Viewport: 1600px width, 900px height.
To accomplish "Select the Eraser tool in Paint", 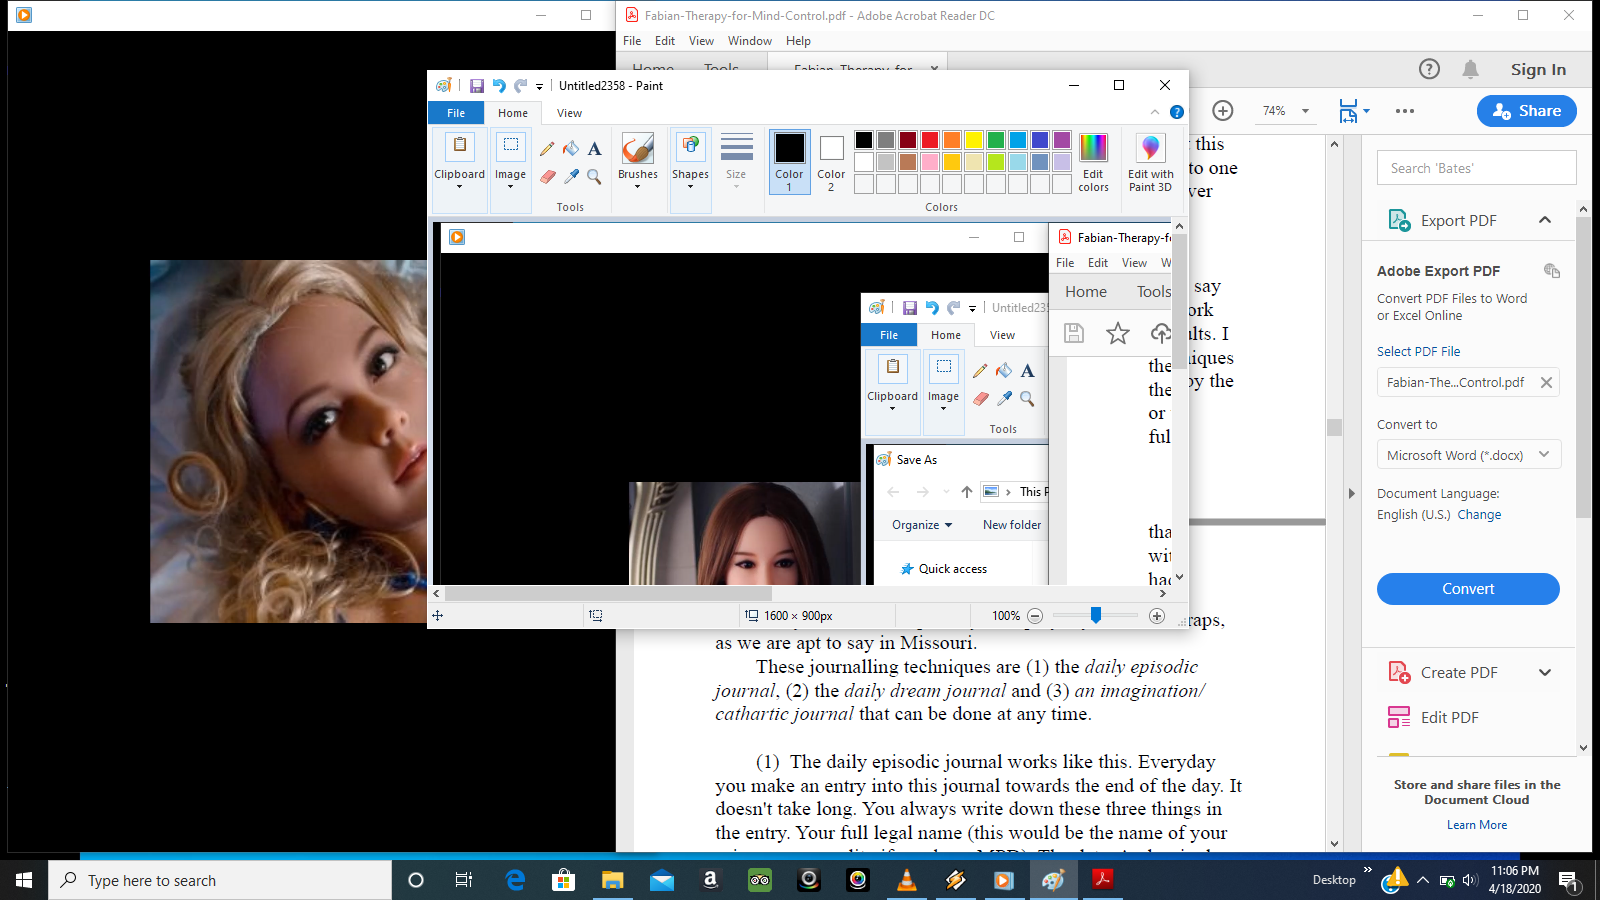I will pyautogui.click(x=547, y=177).
